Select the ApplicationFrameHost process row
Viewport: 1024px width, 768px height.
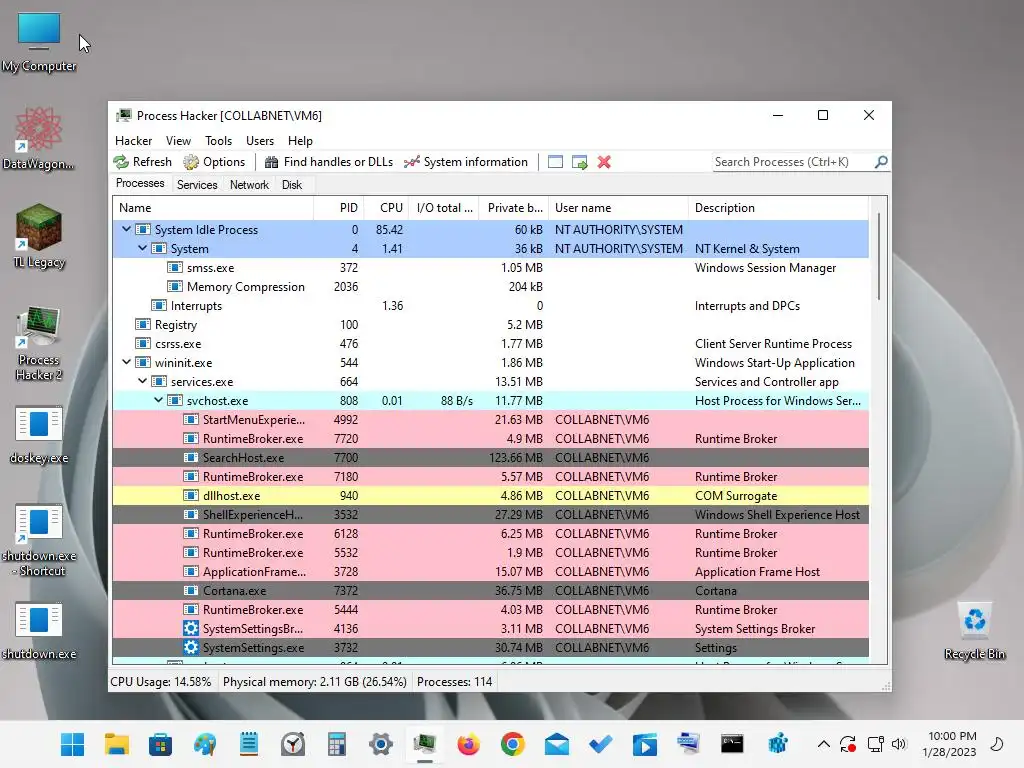pyautogui.click(x=490, y=571)
